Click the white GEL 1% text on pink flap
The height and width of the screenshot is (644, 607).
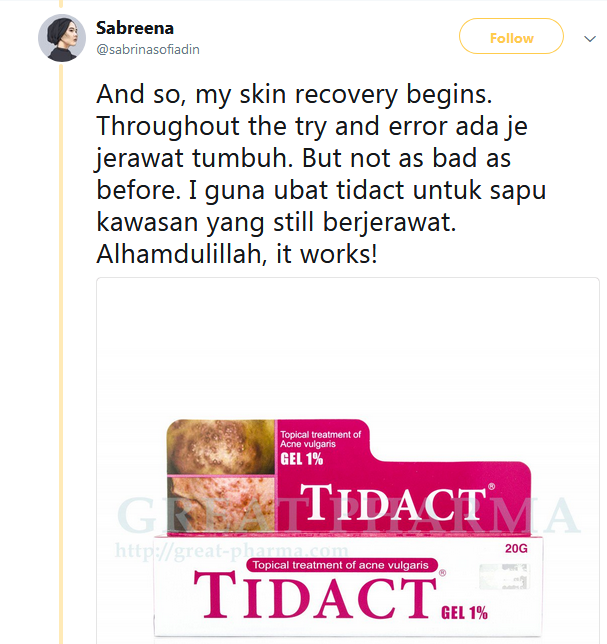point(302,459)
